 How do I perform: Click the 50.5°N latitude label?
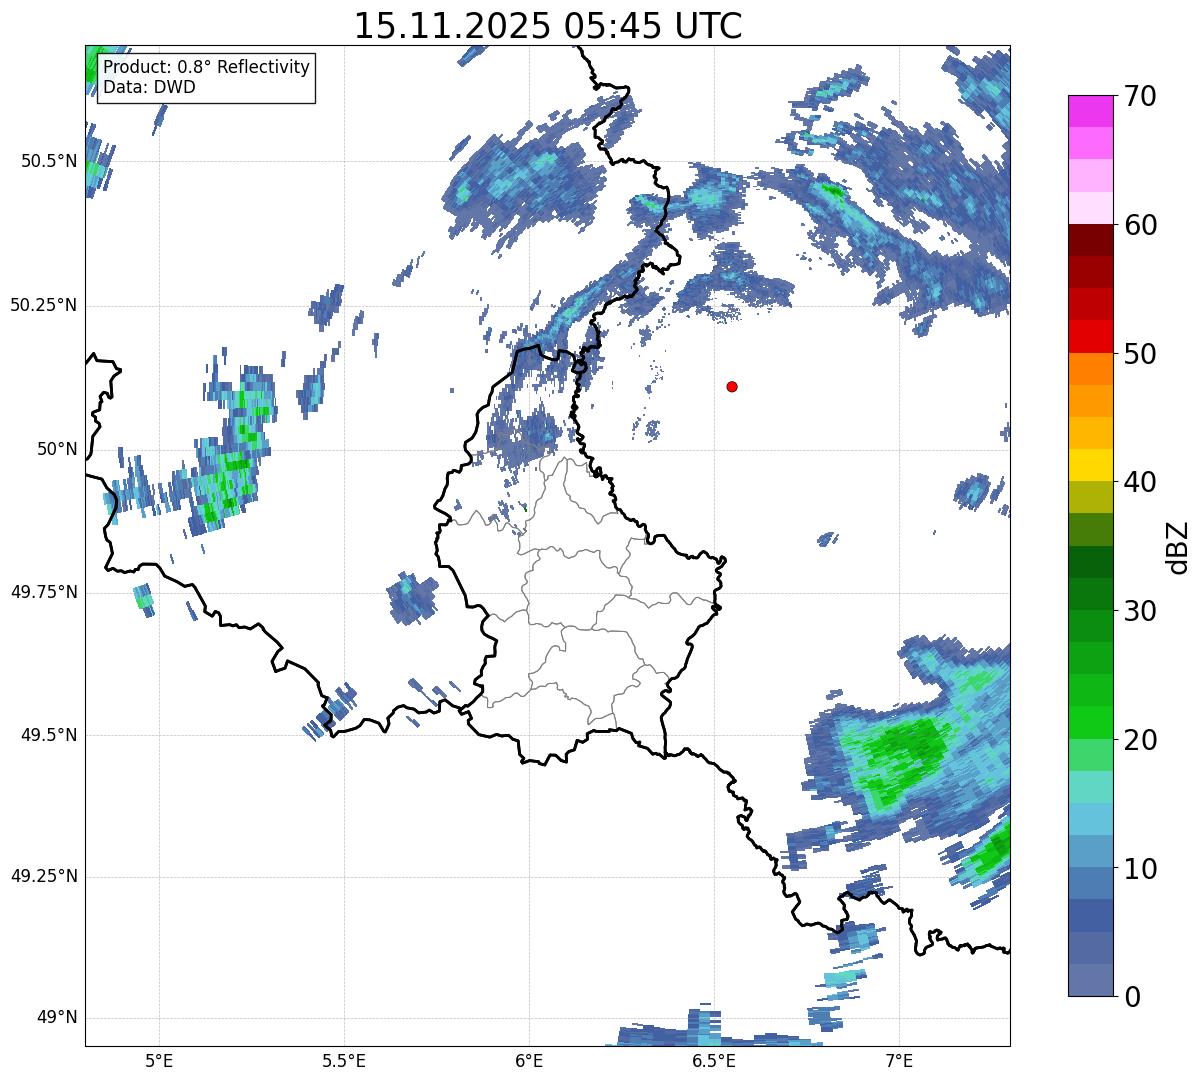pos(48,161)
